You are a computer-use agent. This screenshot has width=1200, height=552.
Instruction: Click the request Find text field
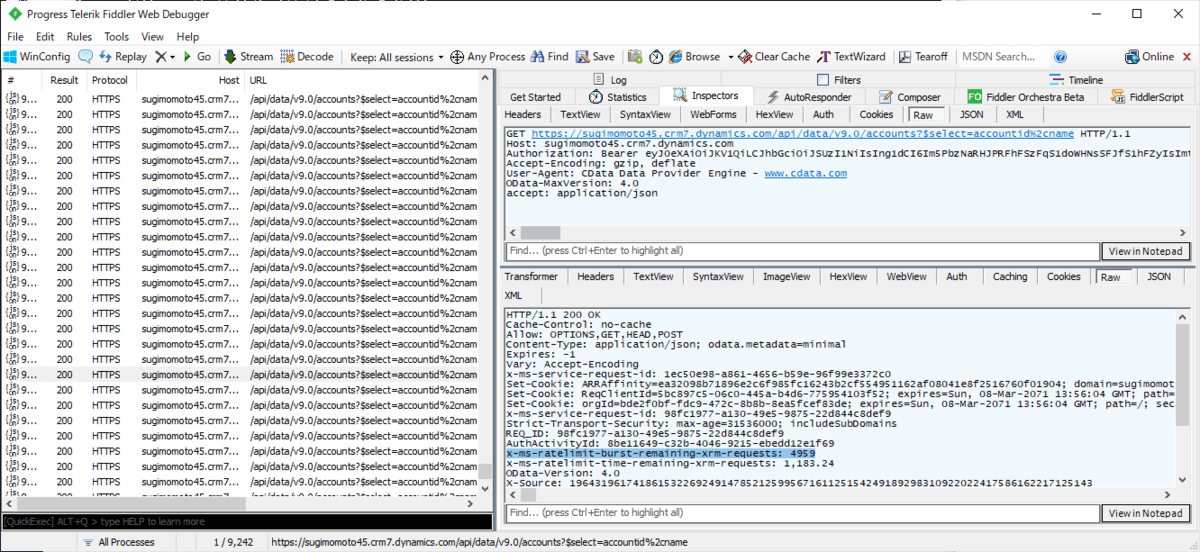click(x=802, y=251)
